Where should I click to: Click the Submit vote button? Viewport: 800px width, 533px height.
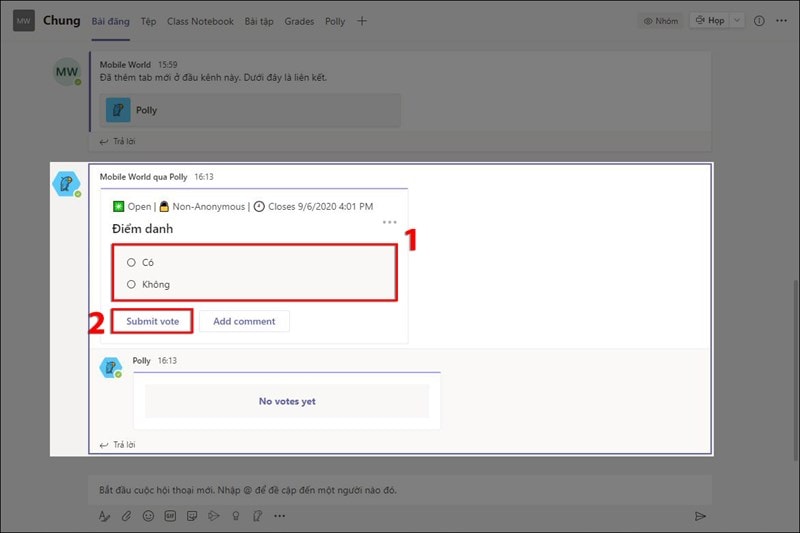tap(153, 321)
